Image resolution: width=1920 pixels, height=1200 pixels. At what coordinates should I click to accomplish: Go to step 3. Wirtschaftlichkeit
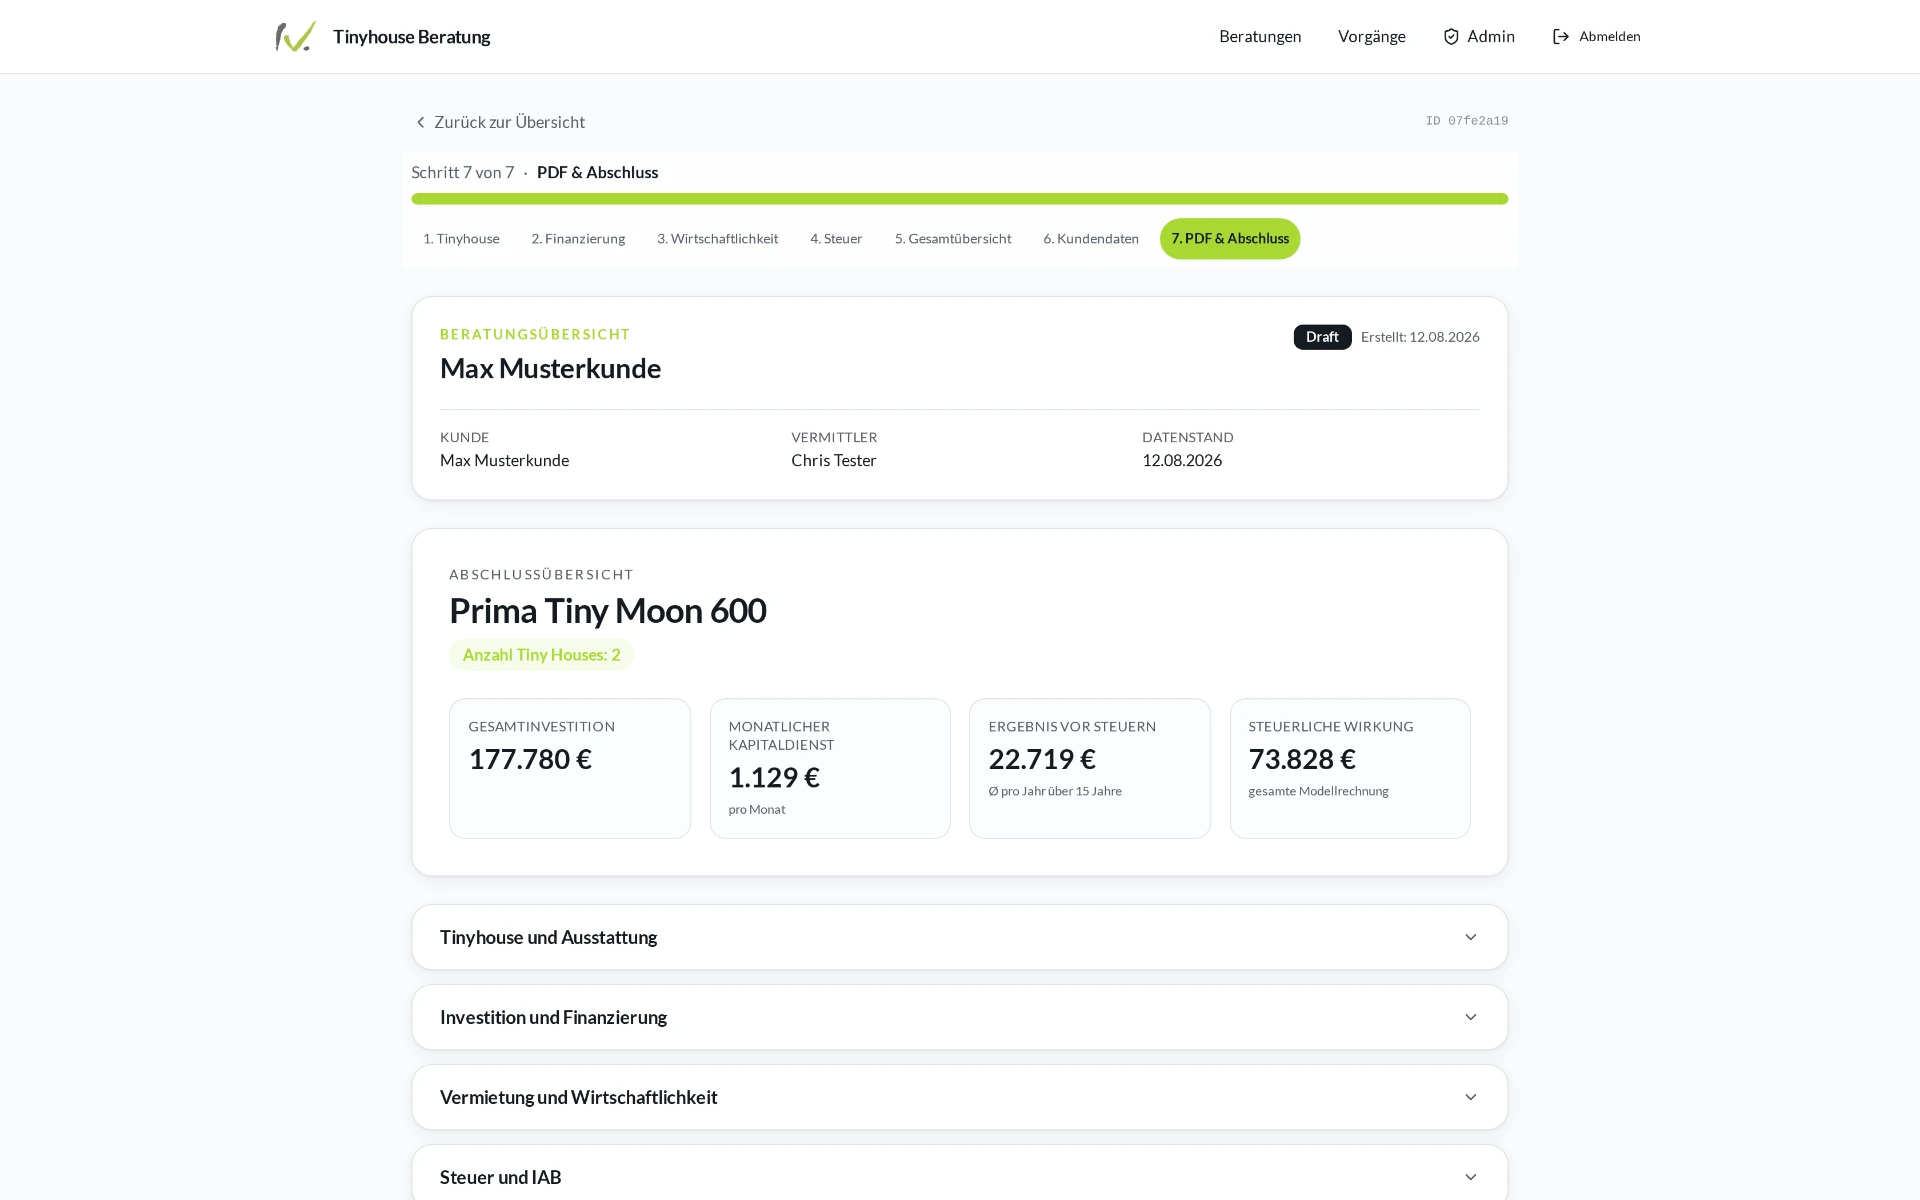click(x=717, y=238)
